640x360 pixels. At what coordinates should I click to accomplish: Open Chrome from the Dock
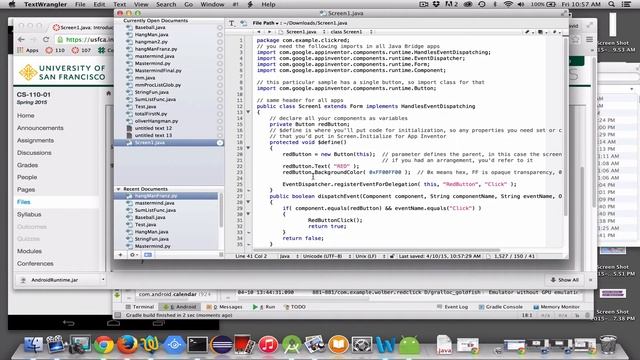tap(104, 344)
